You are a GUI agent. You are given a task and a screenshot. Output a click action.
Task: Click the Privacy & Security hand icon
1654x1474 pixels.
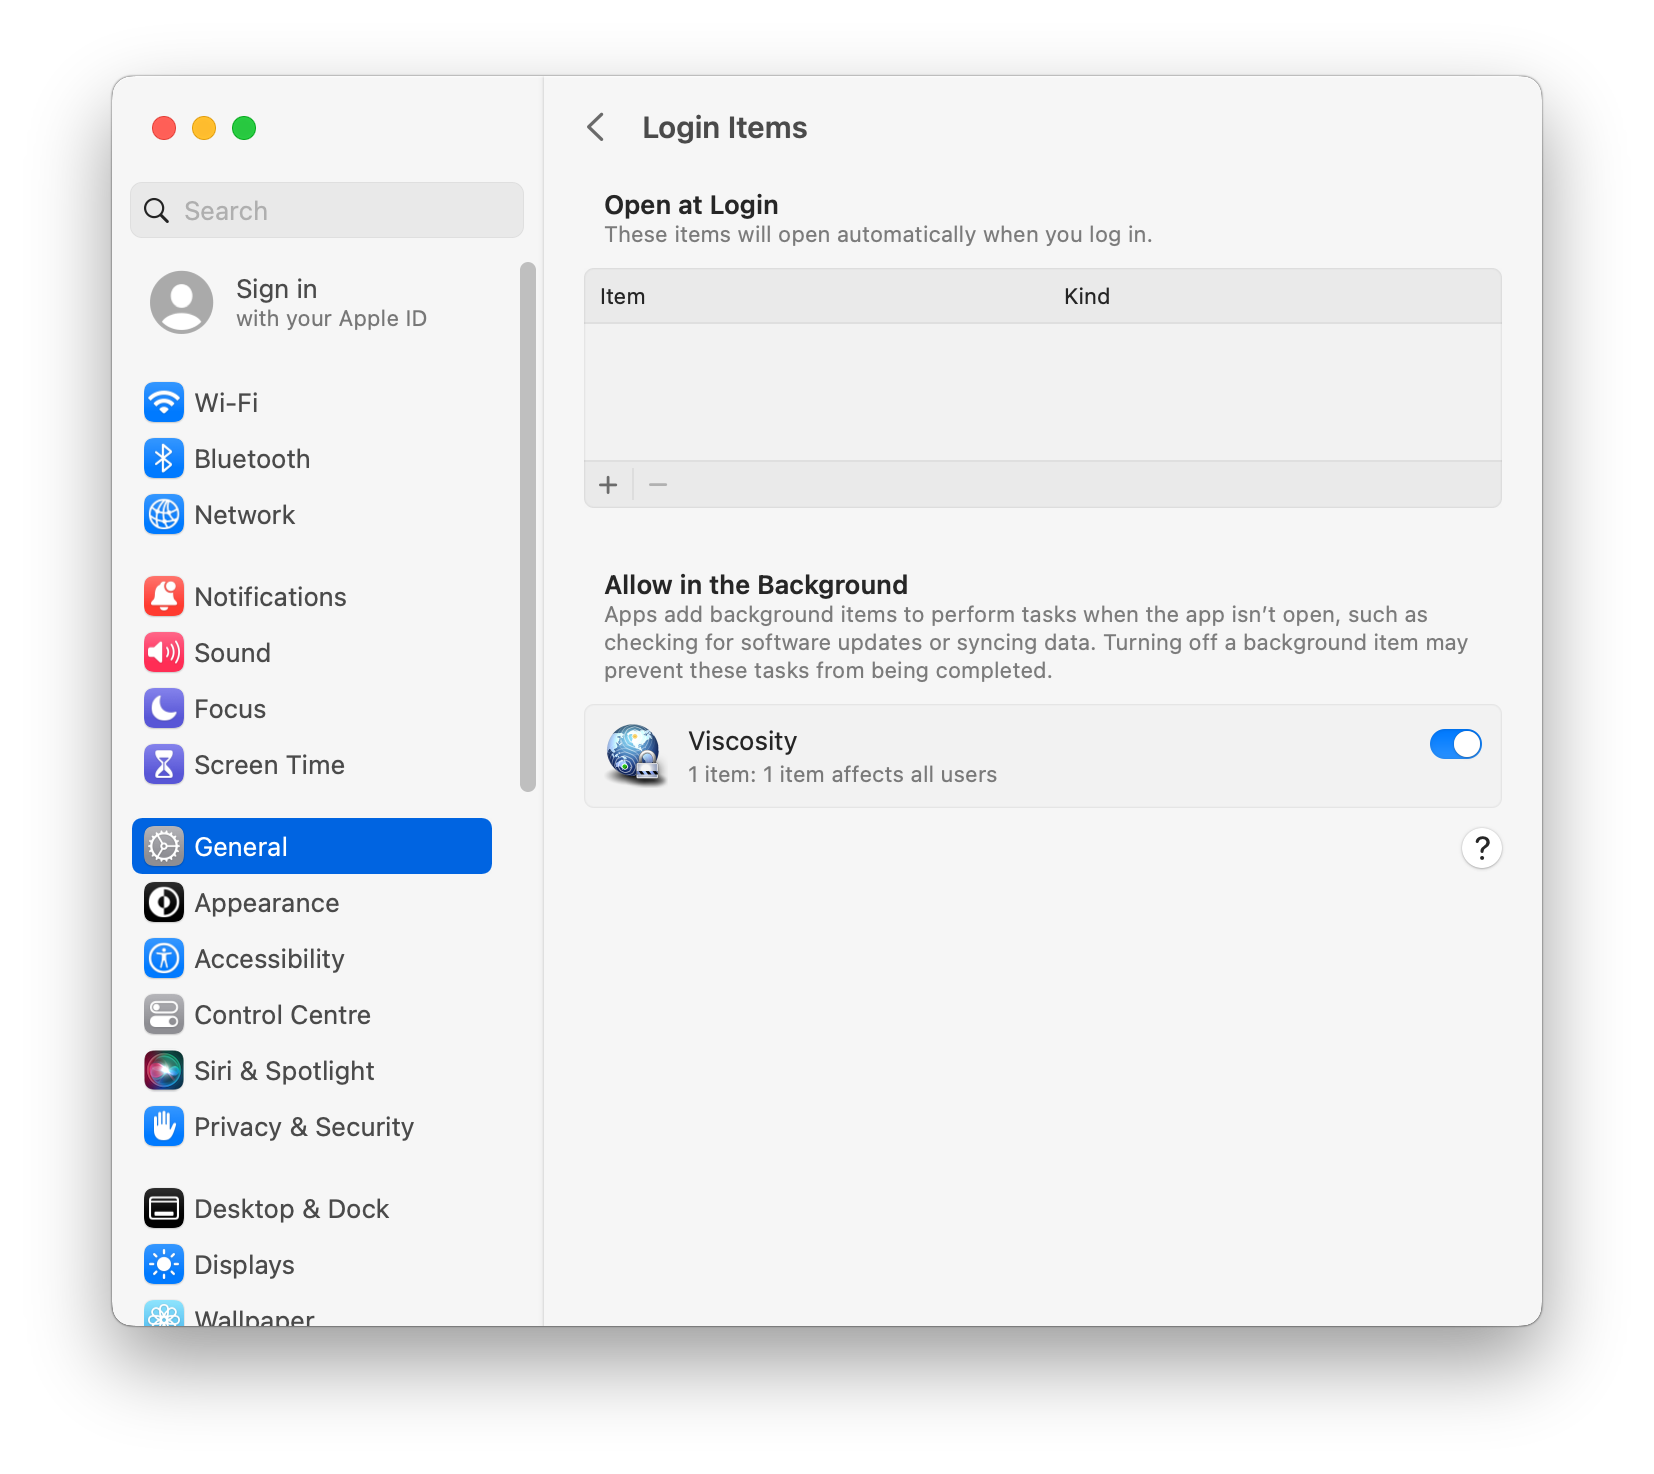pos(164,1127)
